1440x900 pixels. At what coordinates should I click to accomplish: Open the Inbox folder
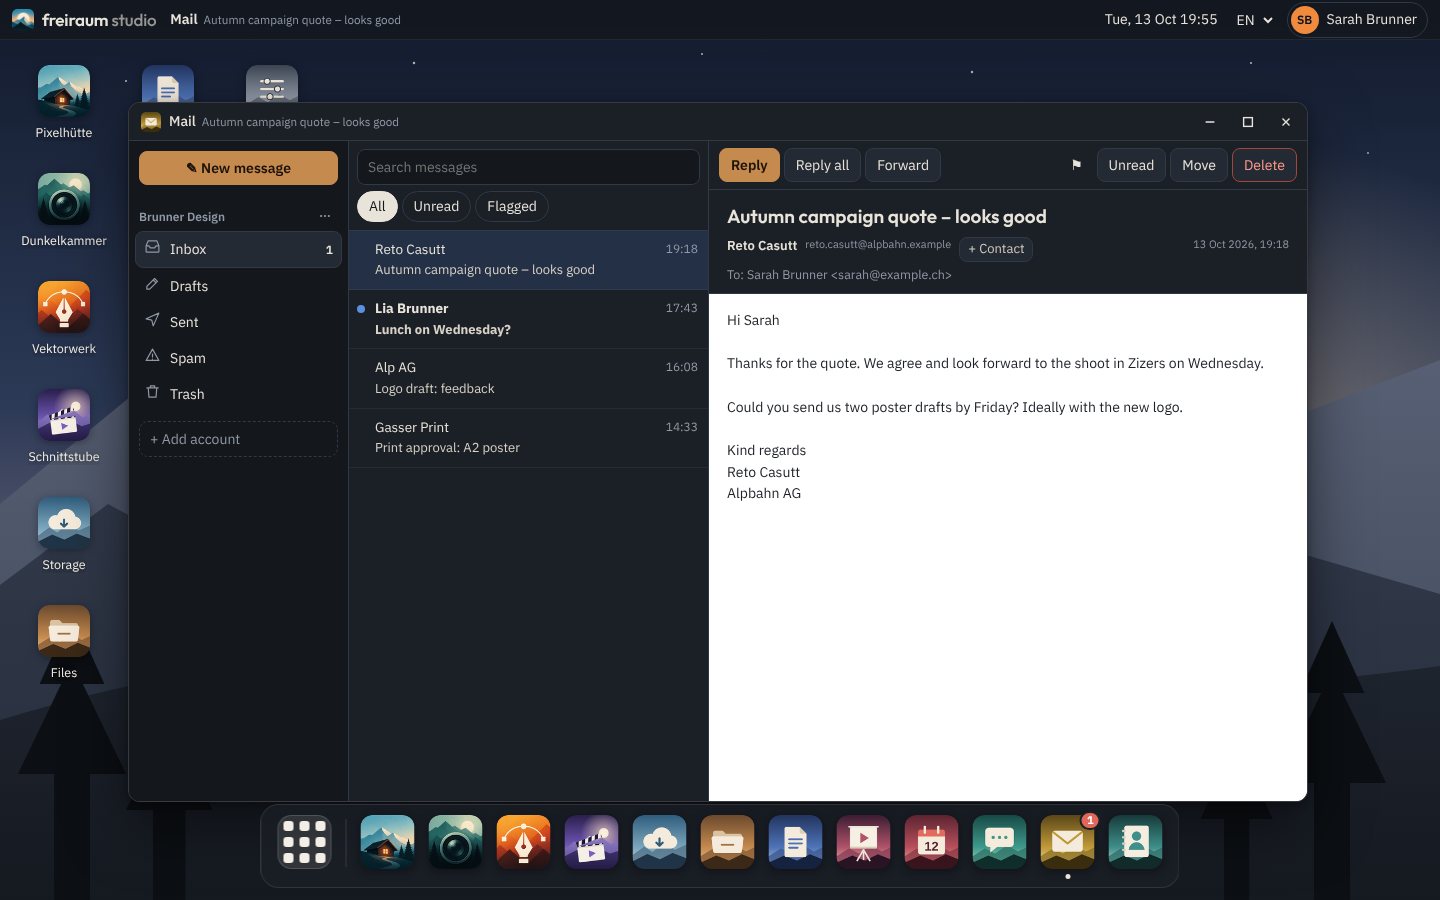point(238,249)
